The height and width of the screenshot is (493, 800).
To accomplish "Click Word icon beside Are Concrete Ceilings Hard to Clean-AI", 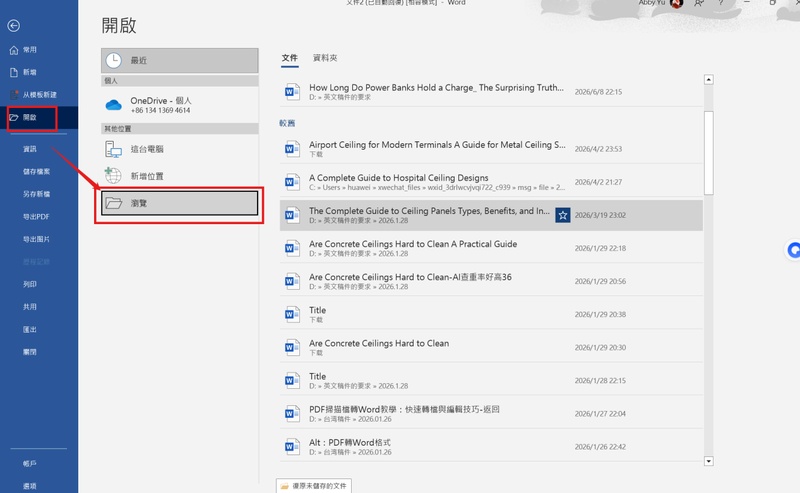I will click(x=292, y=281).
